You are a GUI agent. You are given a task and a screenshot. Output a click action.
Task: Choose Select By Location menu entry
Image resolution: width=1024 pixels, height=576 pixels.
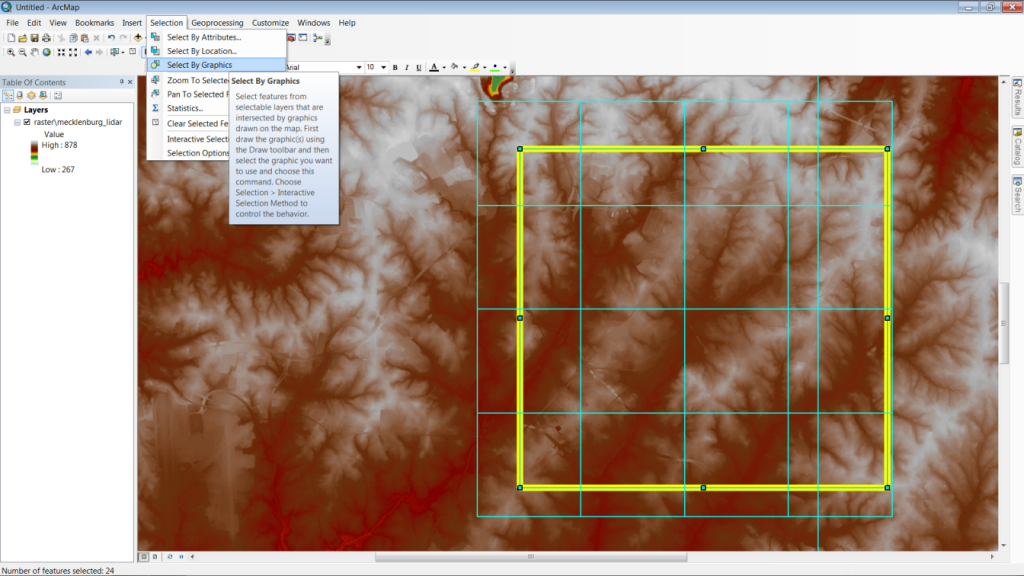216,51
